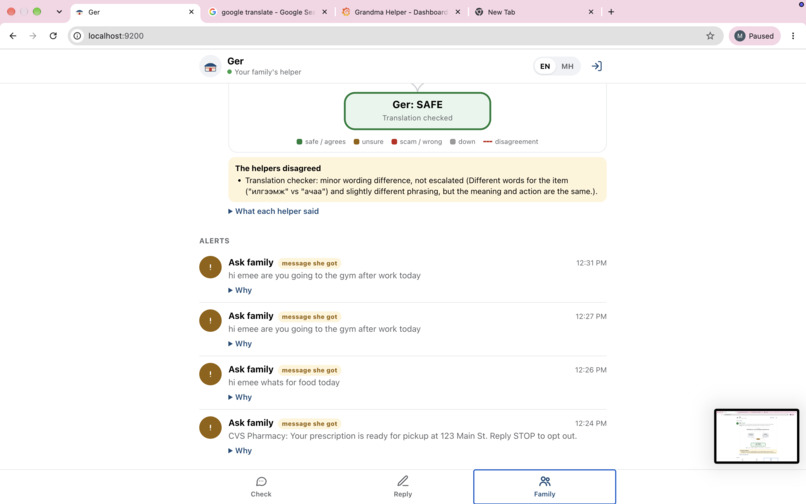
Task: Click the site info icon in address bar
Action: 77,36
